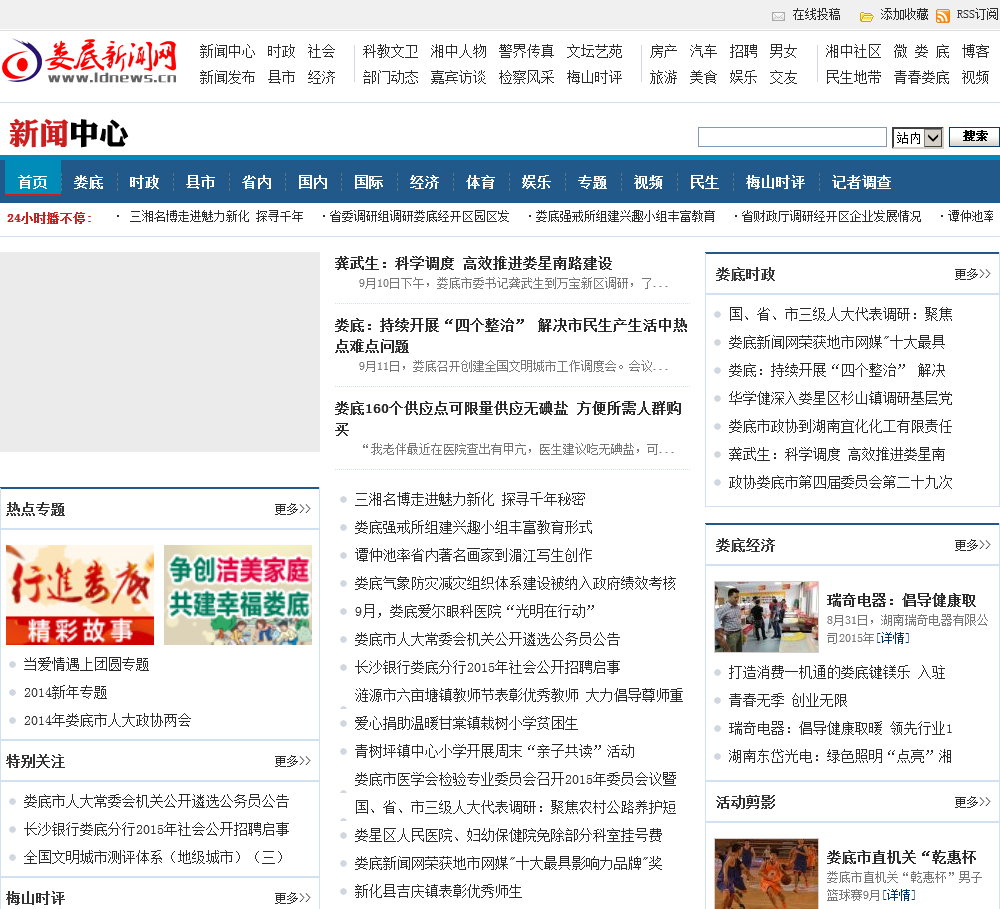Open 更多 for 热点专题 section
Screen dimensions: 1000x909
(x=292, y=509)
